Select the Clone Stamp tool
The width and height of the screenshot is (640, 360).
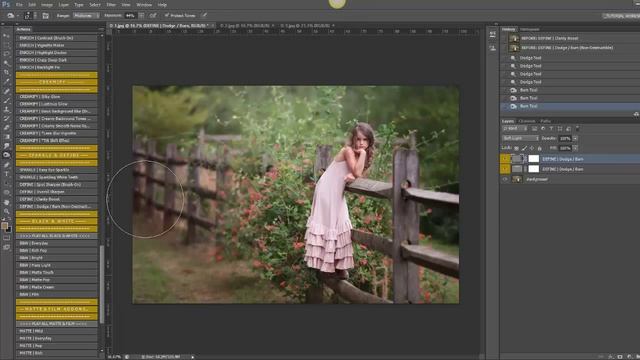click(7, 109)
